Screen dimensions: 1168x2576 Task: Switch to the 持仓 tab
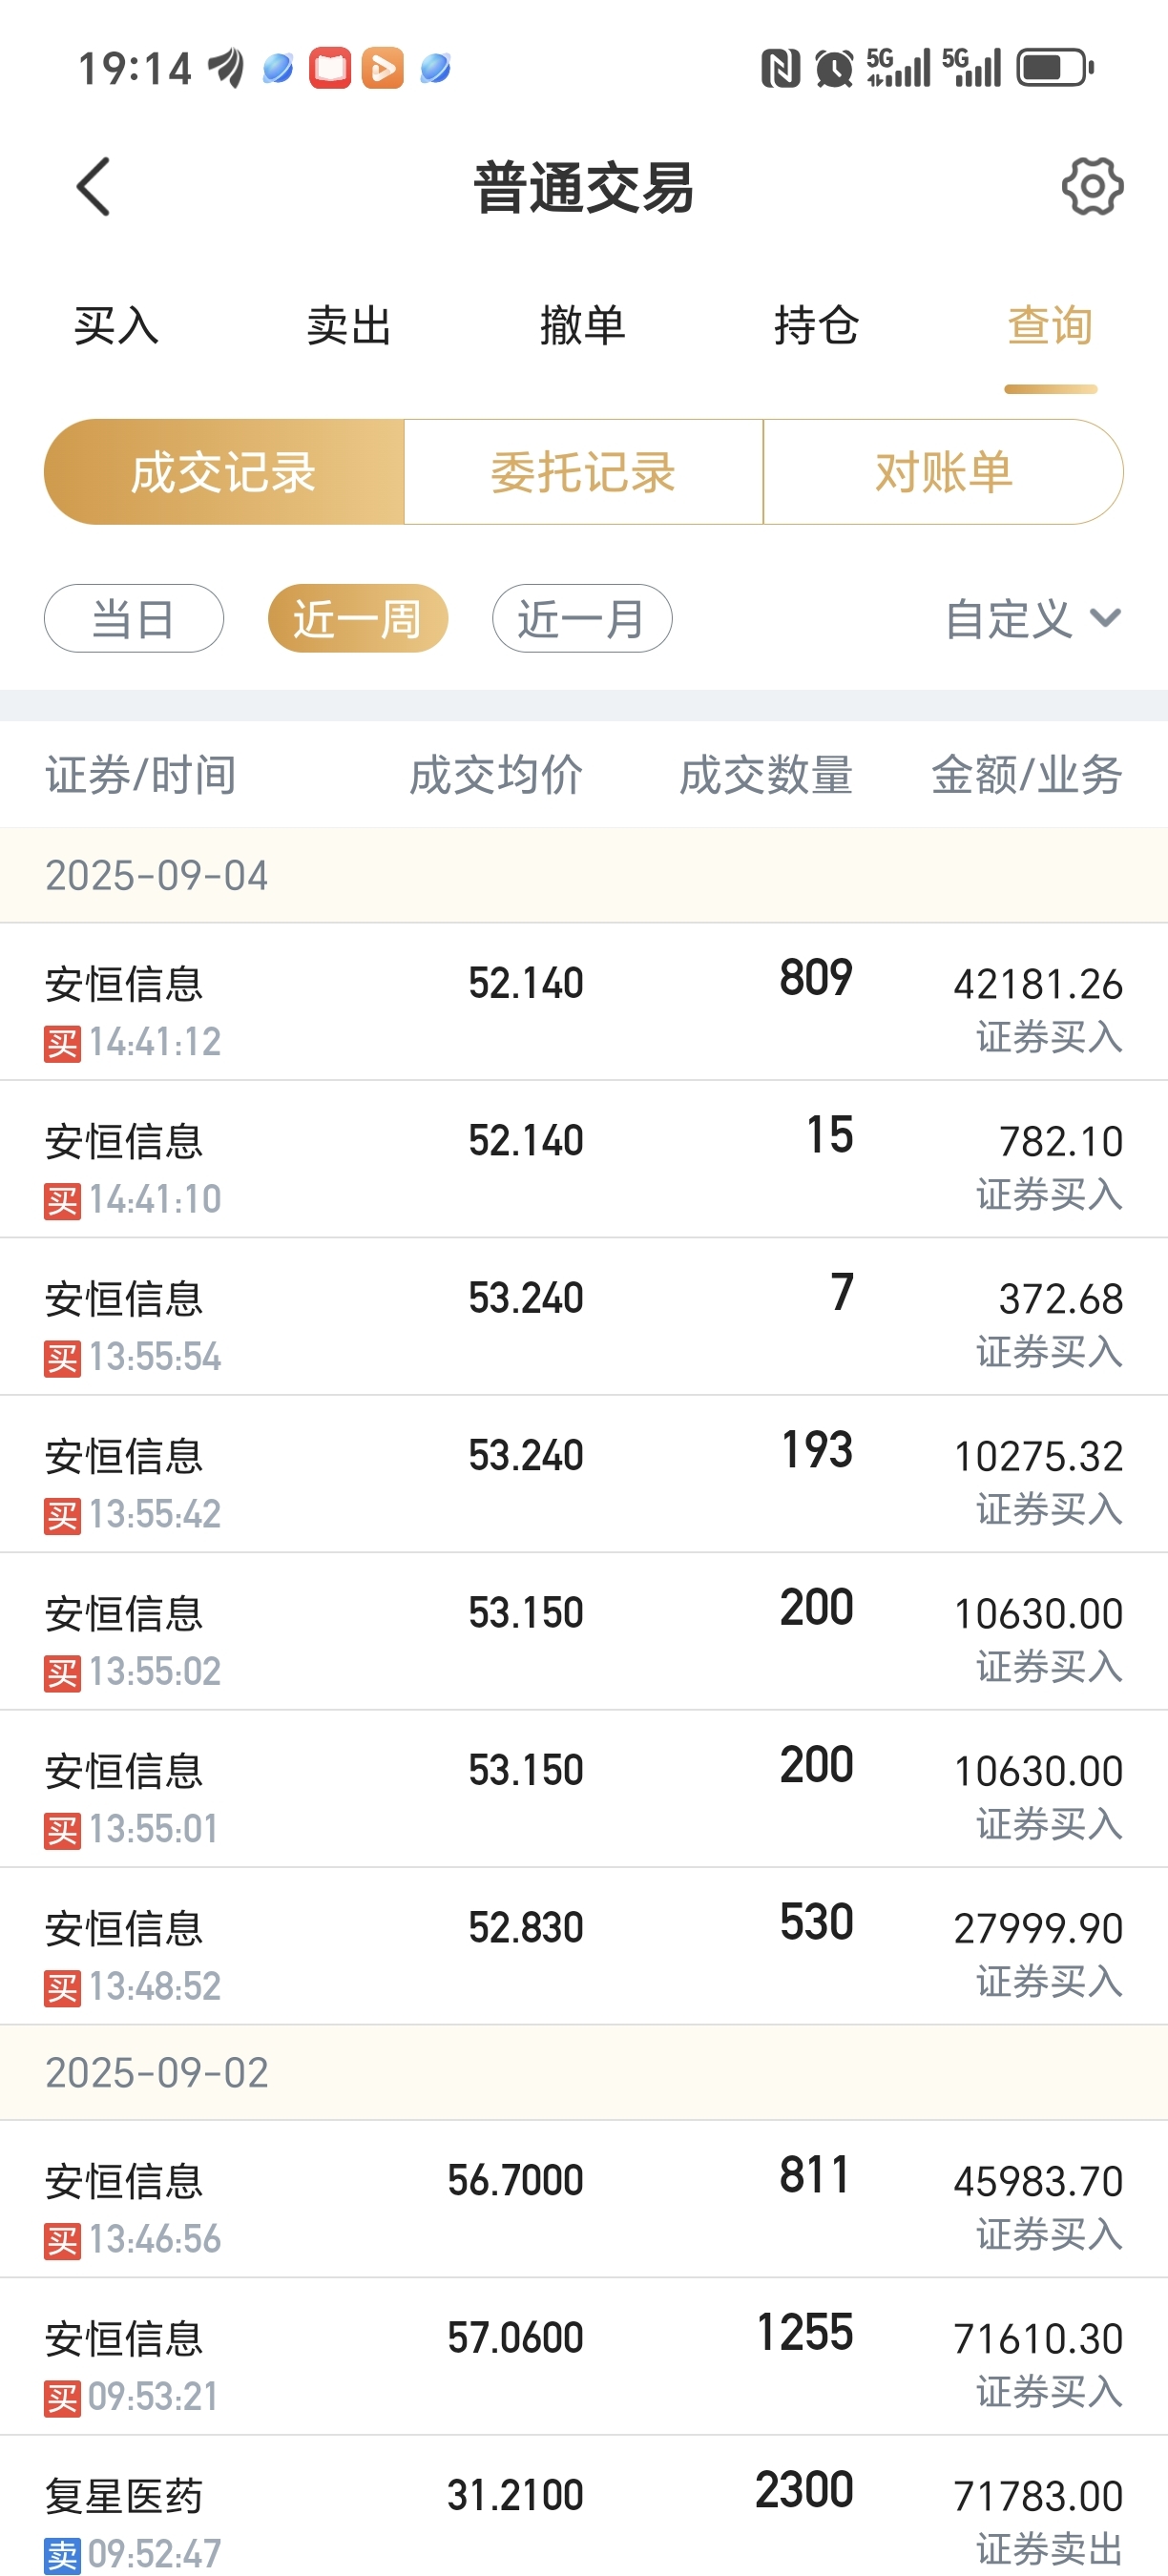point(816,326)
